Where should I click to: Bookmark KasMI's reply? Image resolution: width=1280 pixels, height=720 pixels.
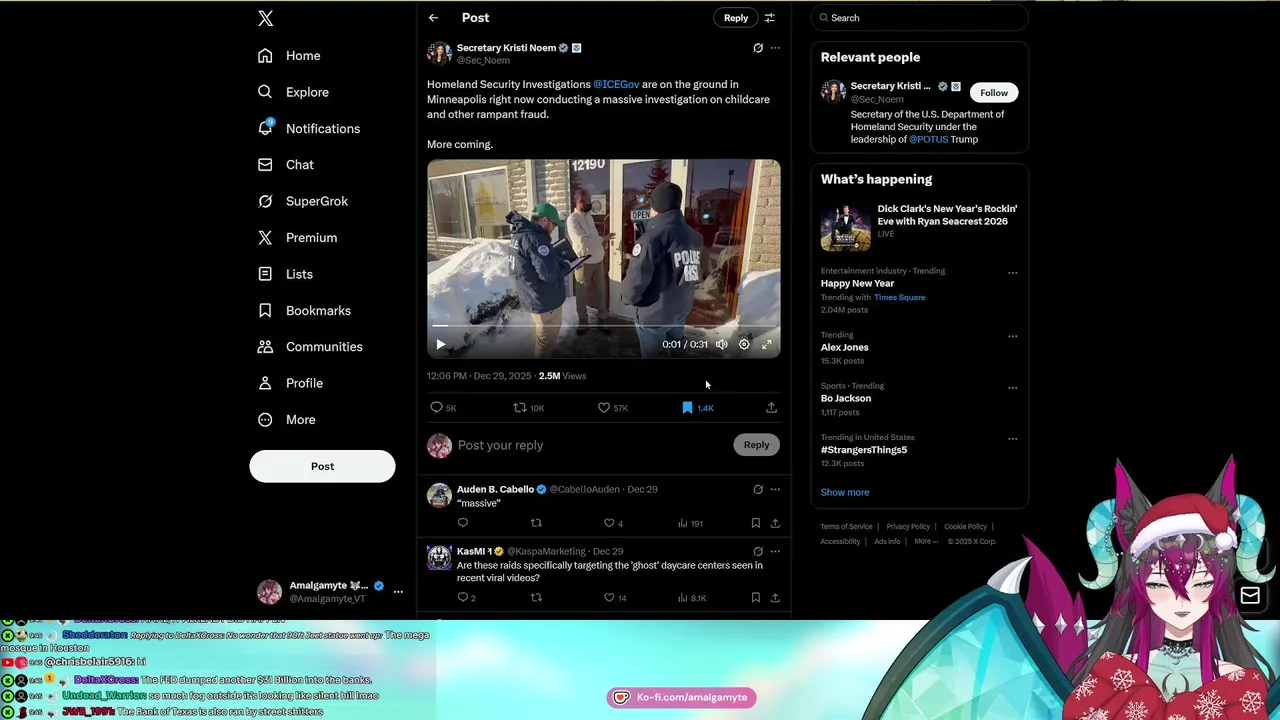(756, 598)
